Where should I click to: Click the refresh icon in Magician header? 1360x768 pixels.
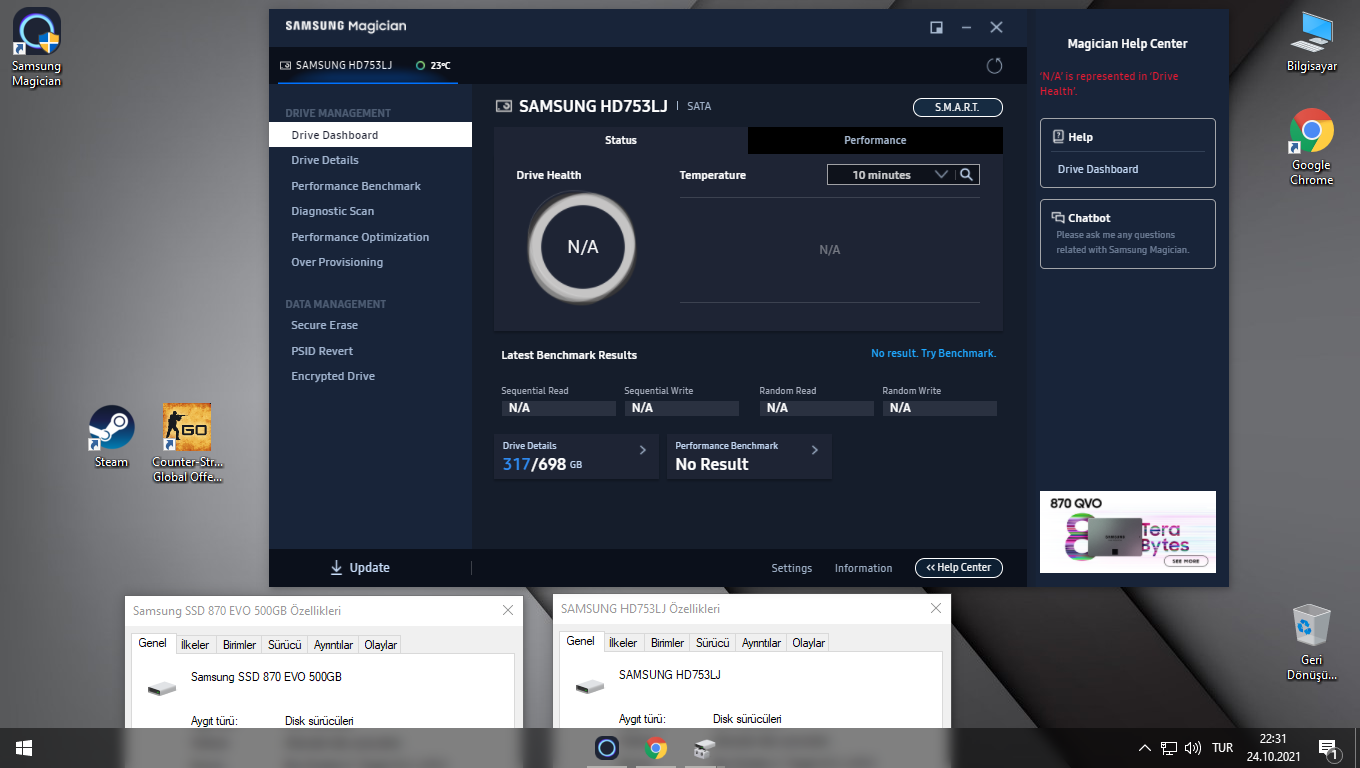[994, 65]
